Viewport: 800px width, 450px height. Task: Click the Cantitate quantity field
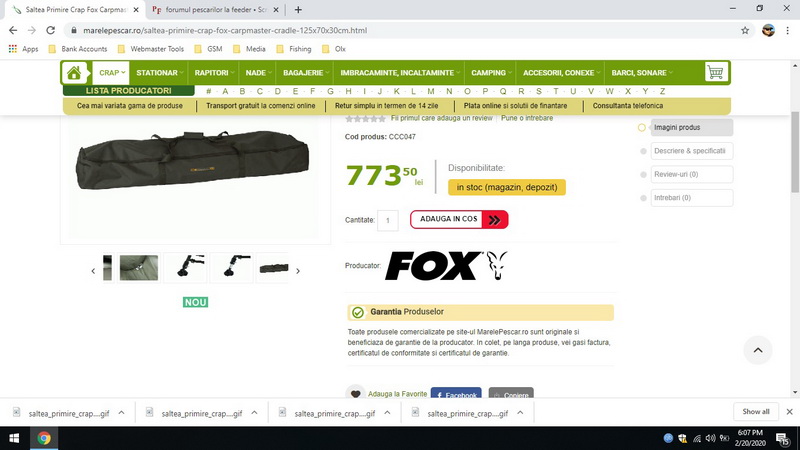tap(388, 220)
